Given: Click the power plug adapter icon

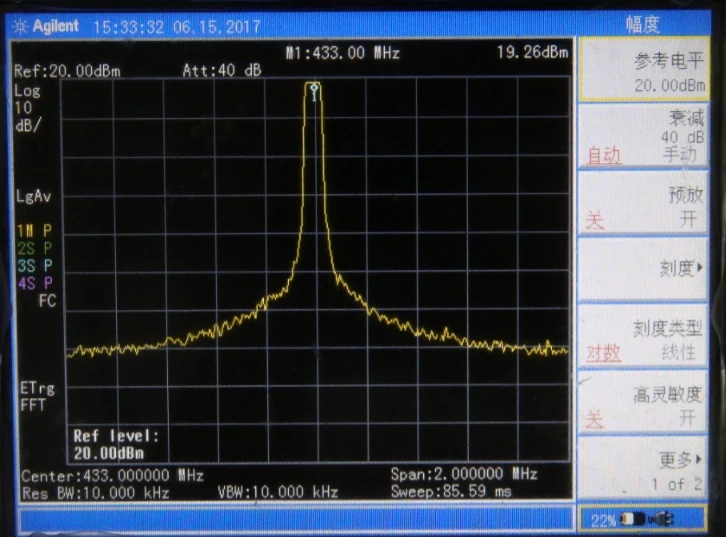Looking at the screenshot, I should [661, 519].
